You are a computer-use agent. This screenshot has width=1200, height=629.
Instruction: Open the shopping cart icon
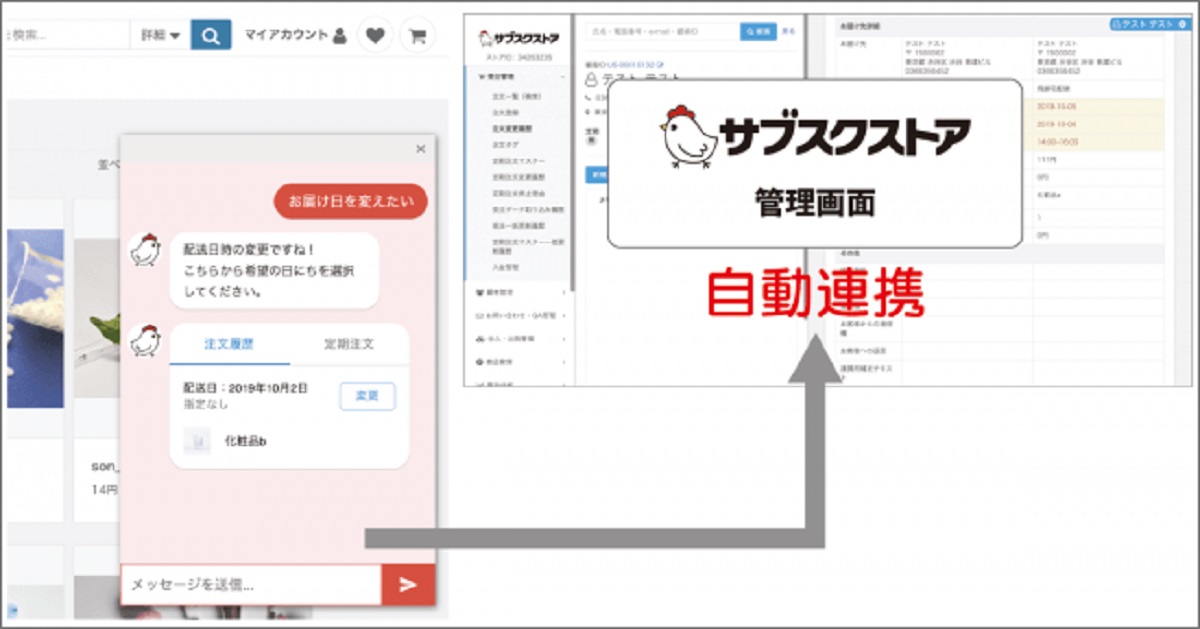(417, 35)
